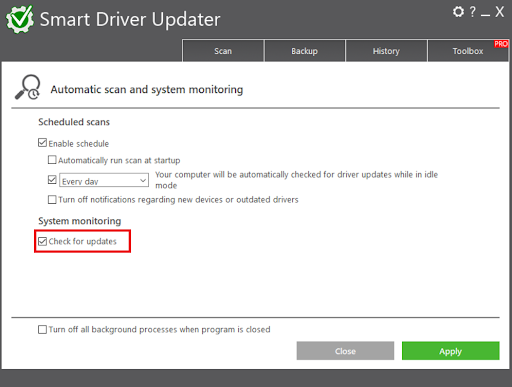Click the PRO badge on Toolbox

coord(501,44)
